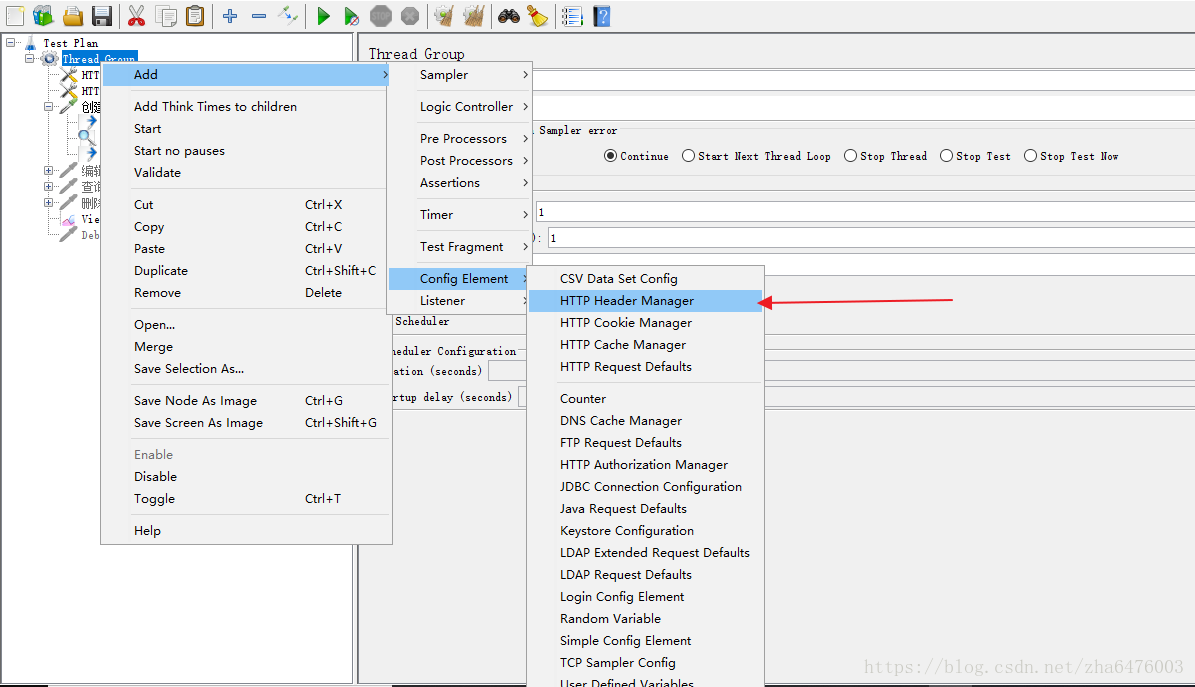Open the Function Helper list icon
The width and height of the screenshot is (1195, 687).
click(x=572, y=15)
